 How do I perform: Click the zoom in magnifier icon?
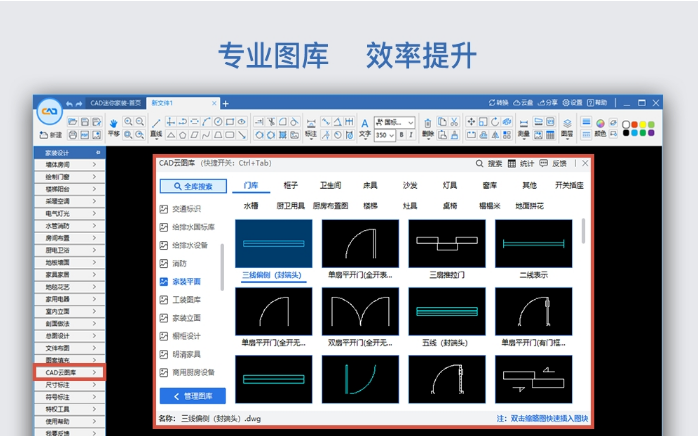point(128,121)
